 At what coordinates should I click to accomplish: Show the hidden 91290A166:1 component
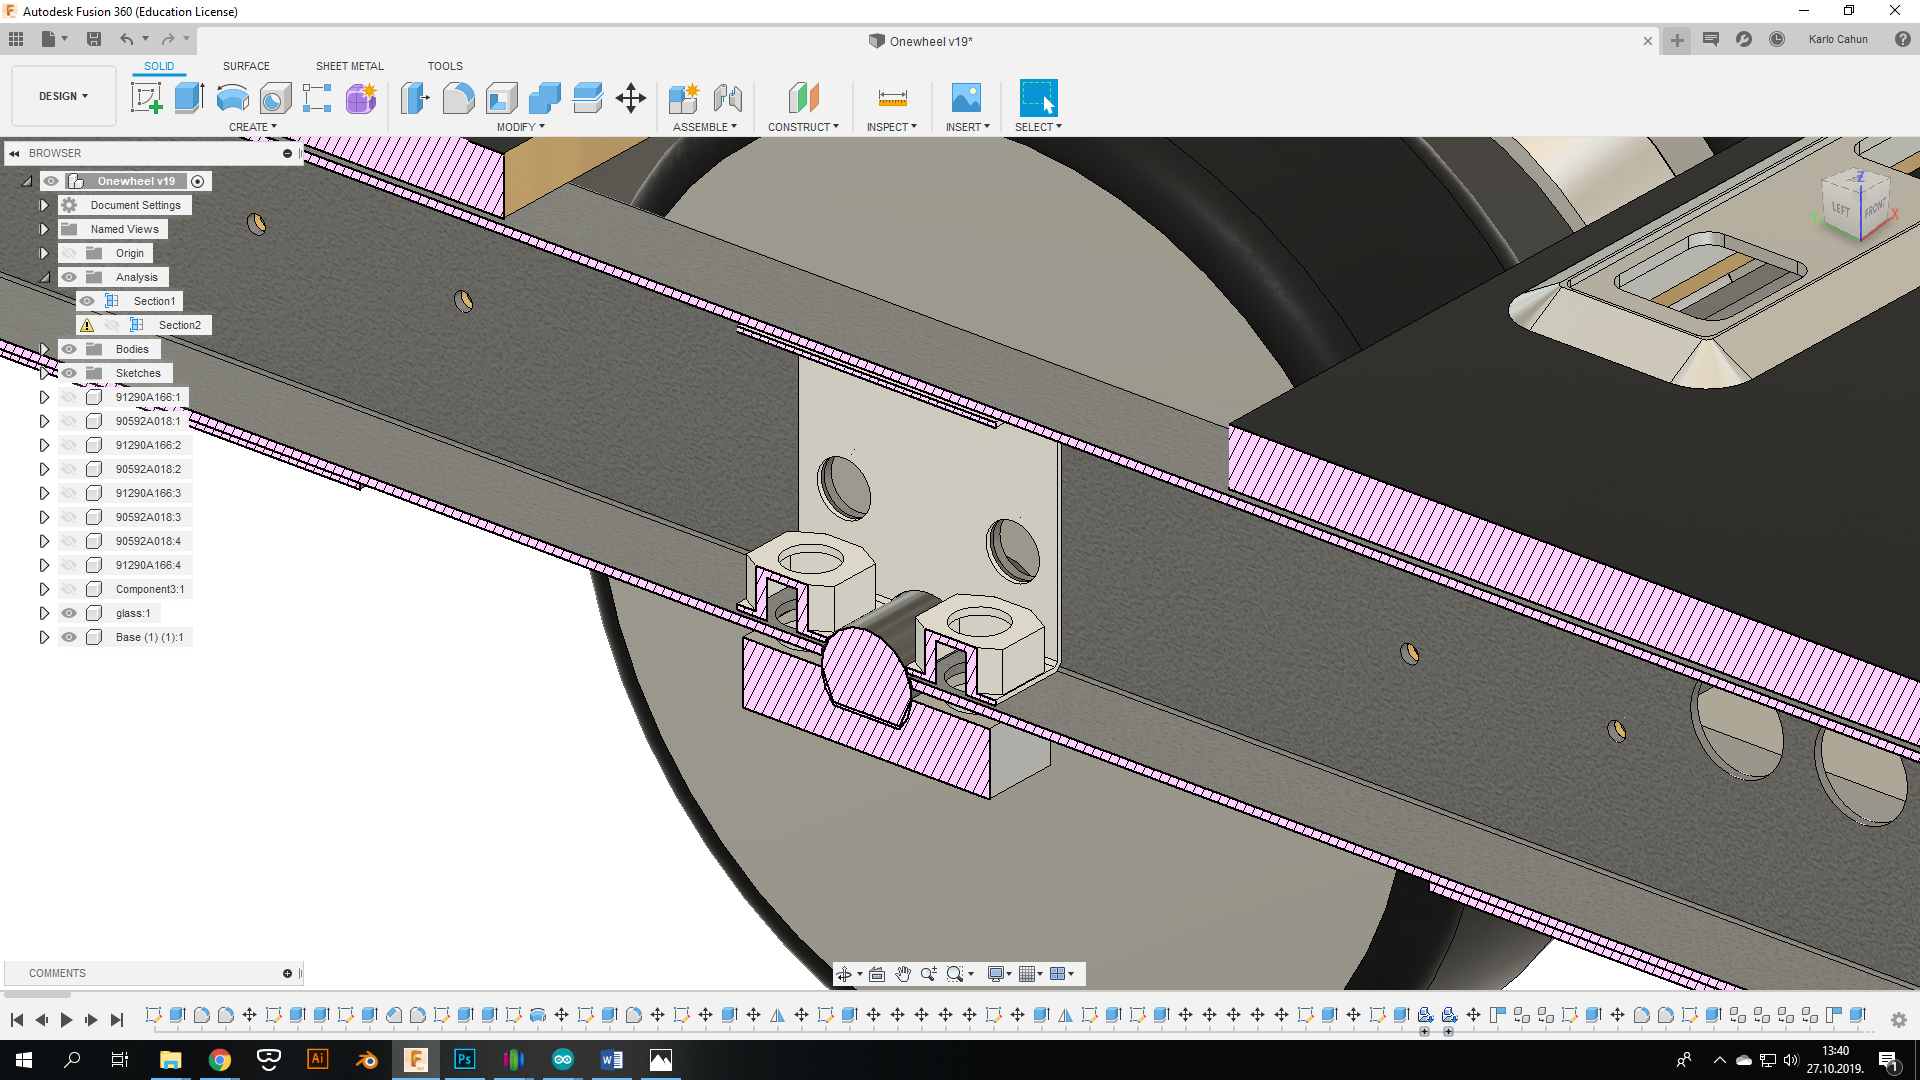[69, 397]
